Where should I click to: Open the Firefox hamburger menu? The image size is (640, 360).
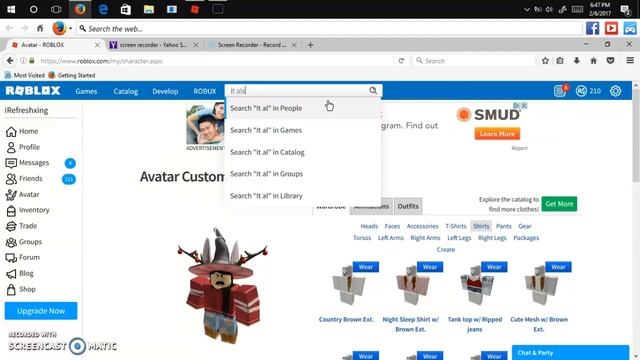[x=630, y=60]
